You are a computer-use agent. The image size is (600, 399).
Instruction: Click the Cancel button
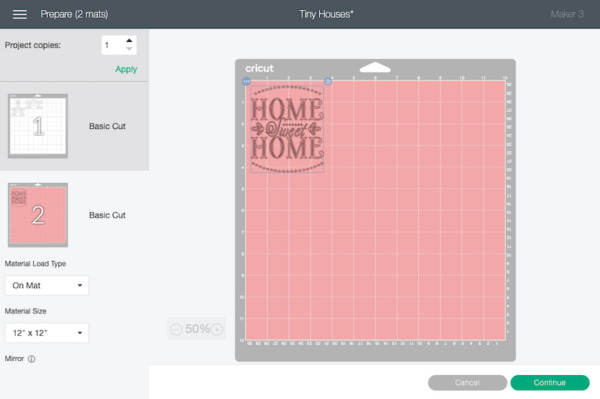[467, 383]
